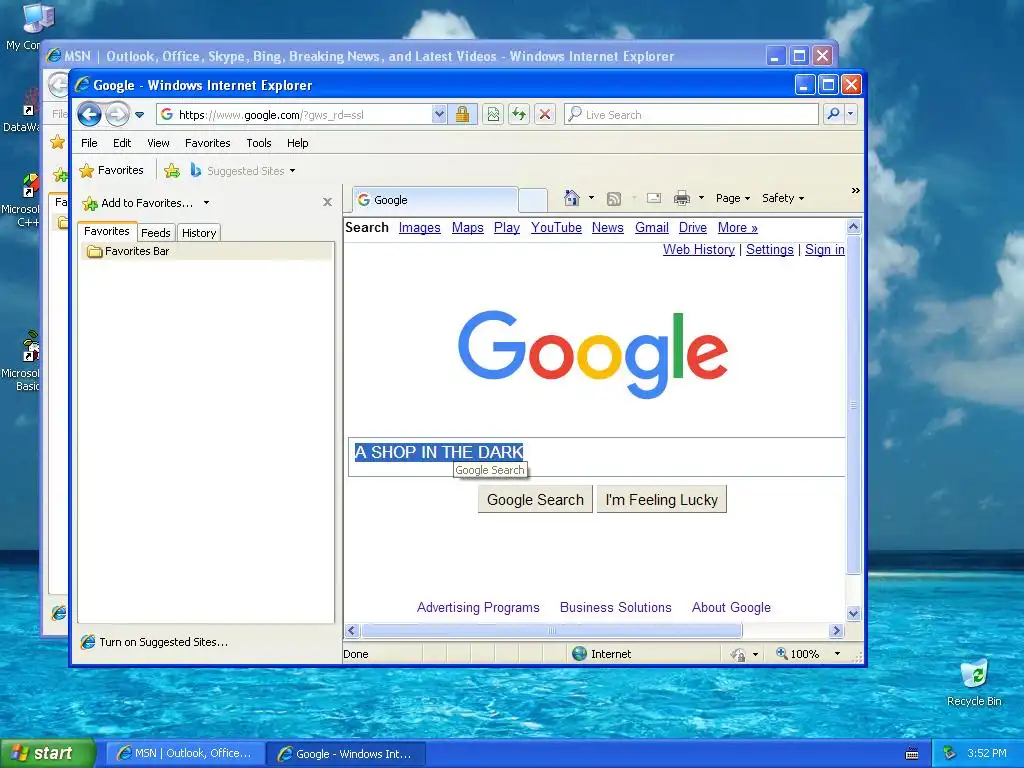
Task: Open the search provider dropdown arrow
Action: 850,114
